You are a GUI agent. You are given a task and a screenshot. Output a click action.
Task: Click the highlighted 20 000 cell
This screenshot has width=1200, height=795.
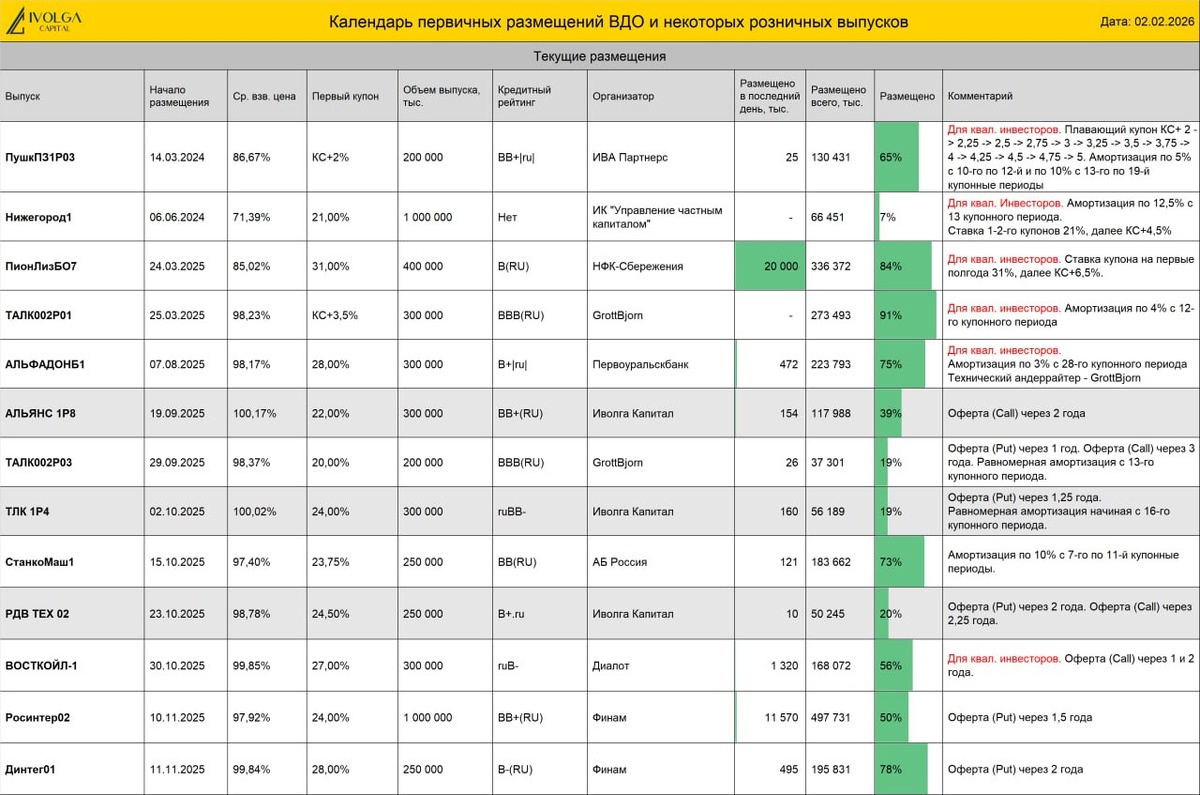coord(768,266)
